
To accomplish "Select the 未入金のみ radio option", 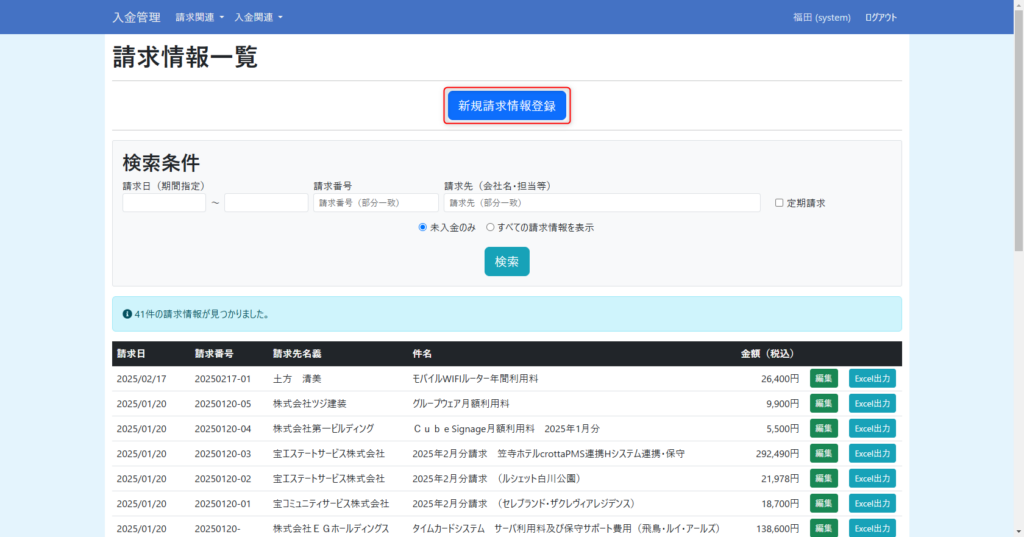I will (x=423, y=227).
